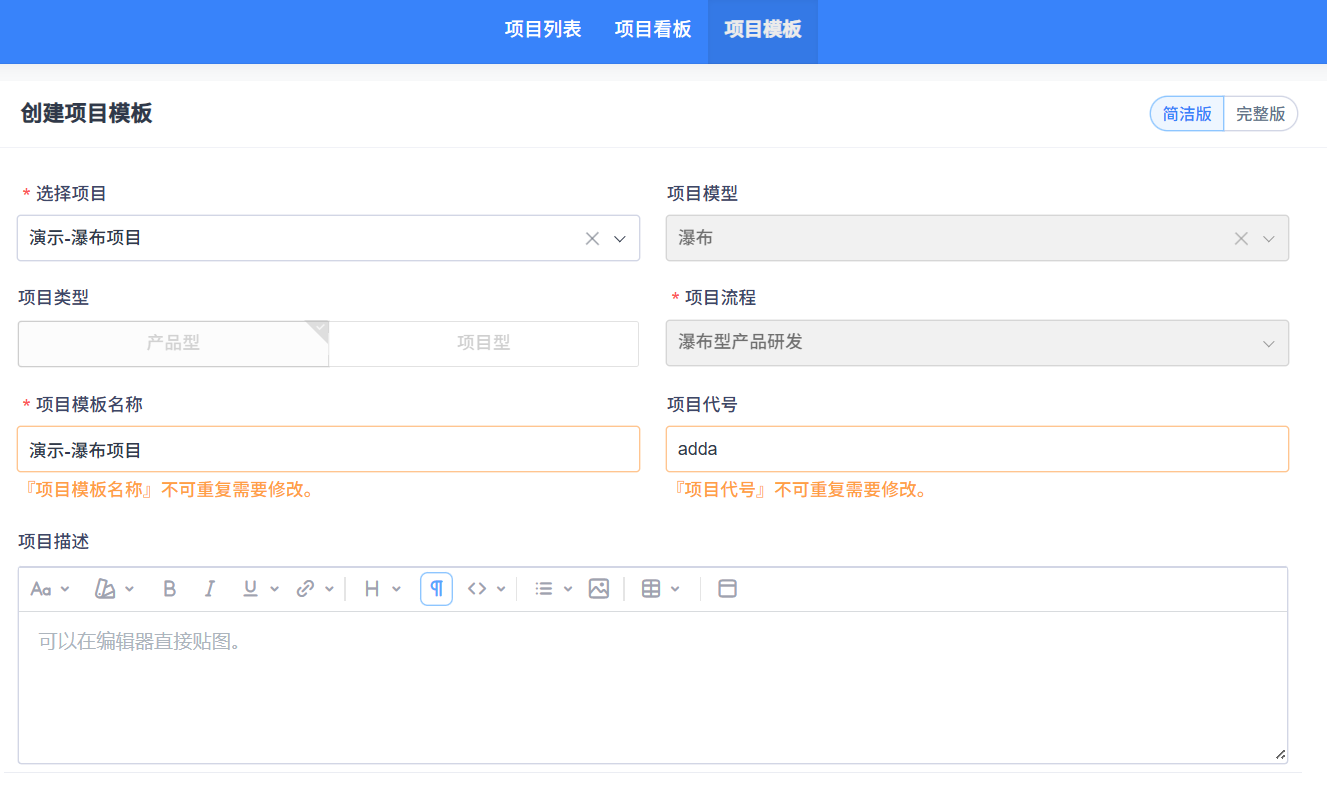Expand the 选择项目 dropdown arrow

click(x=619, y=239)
